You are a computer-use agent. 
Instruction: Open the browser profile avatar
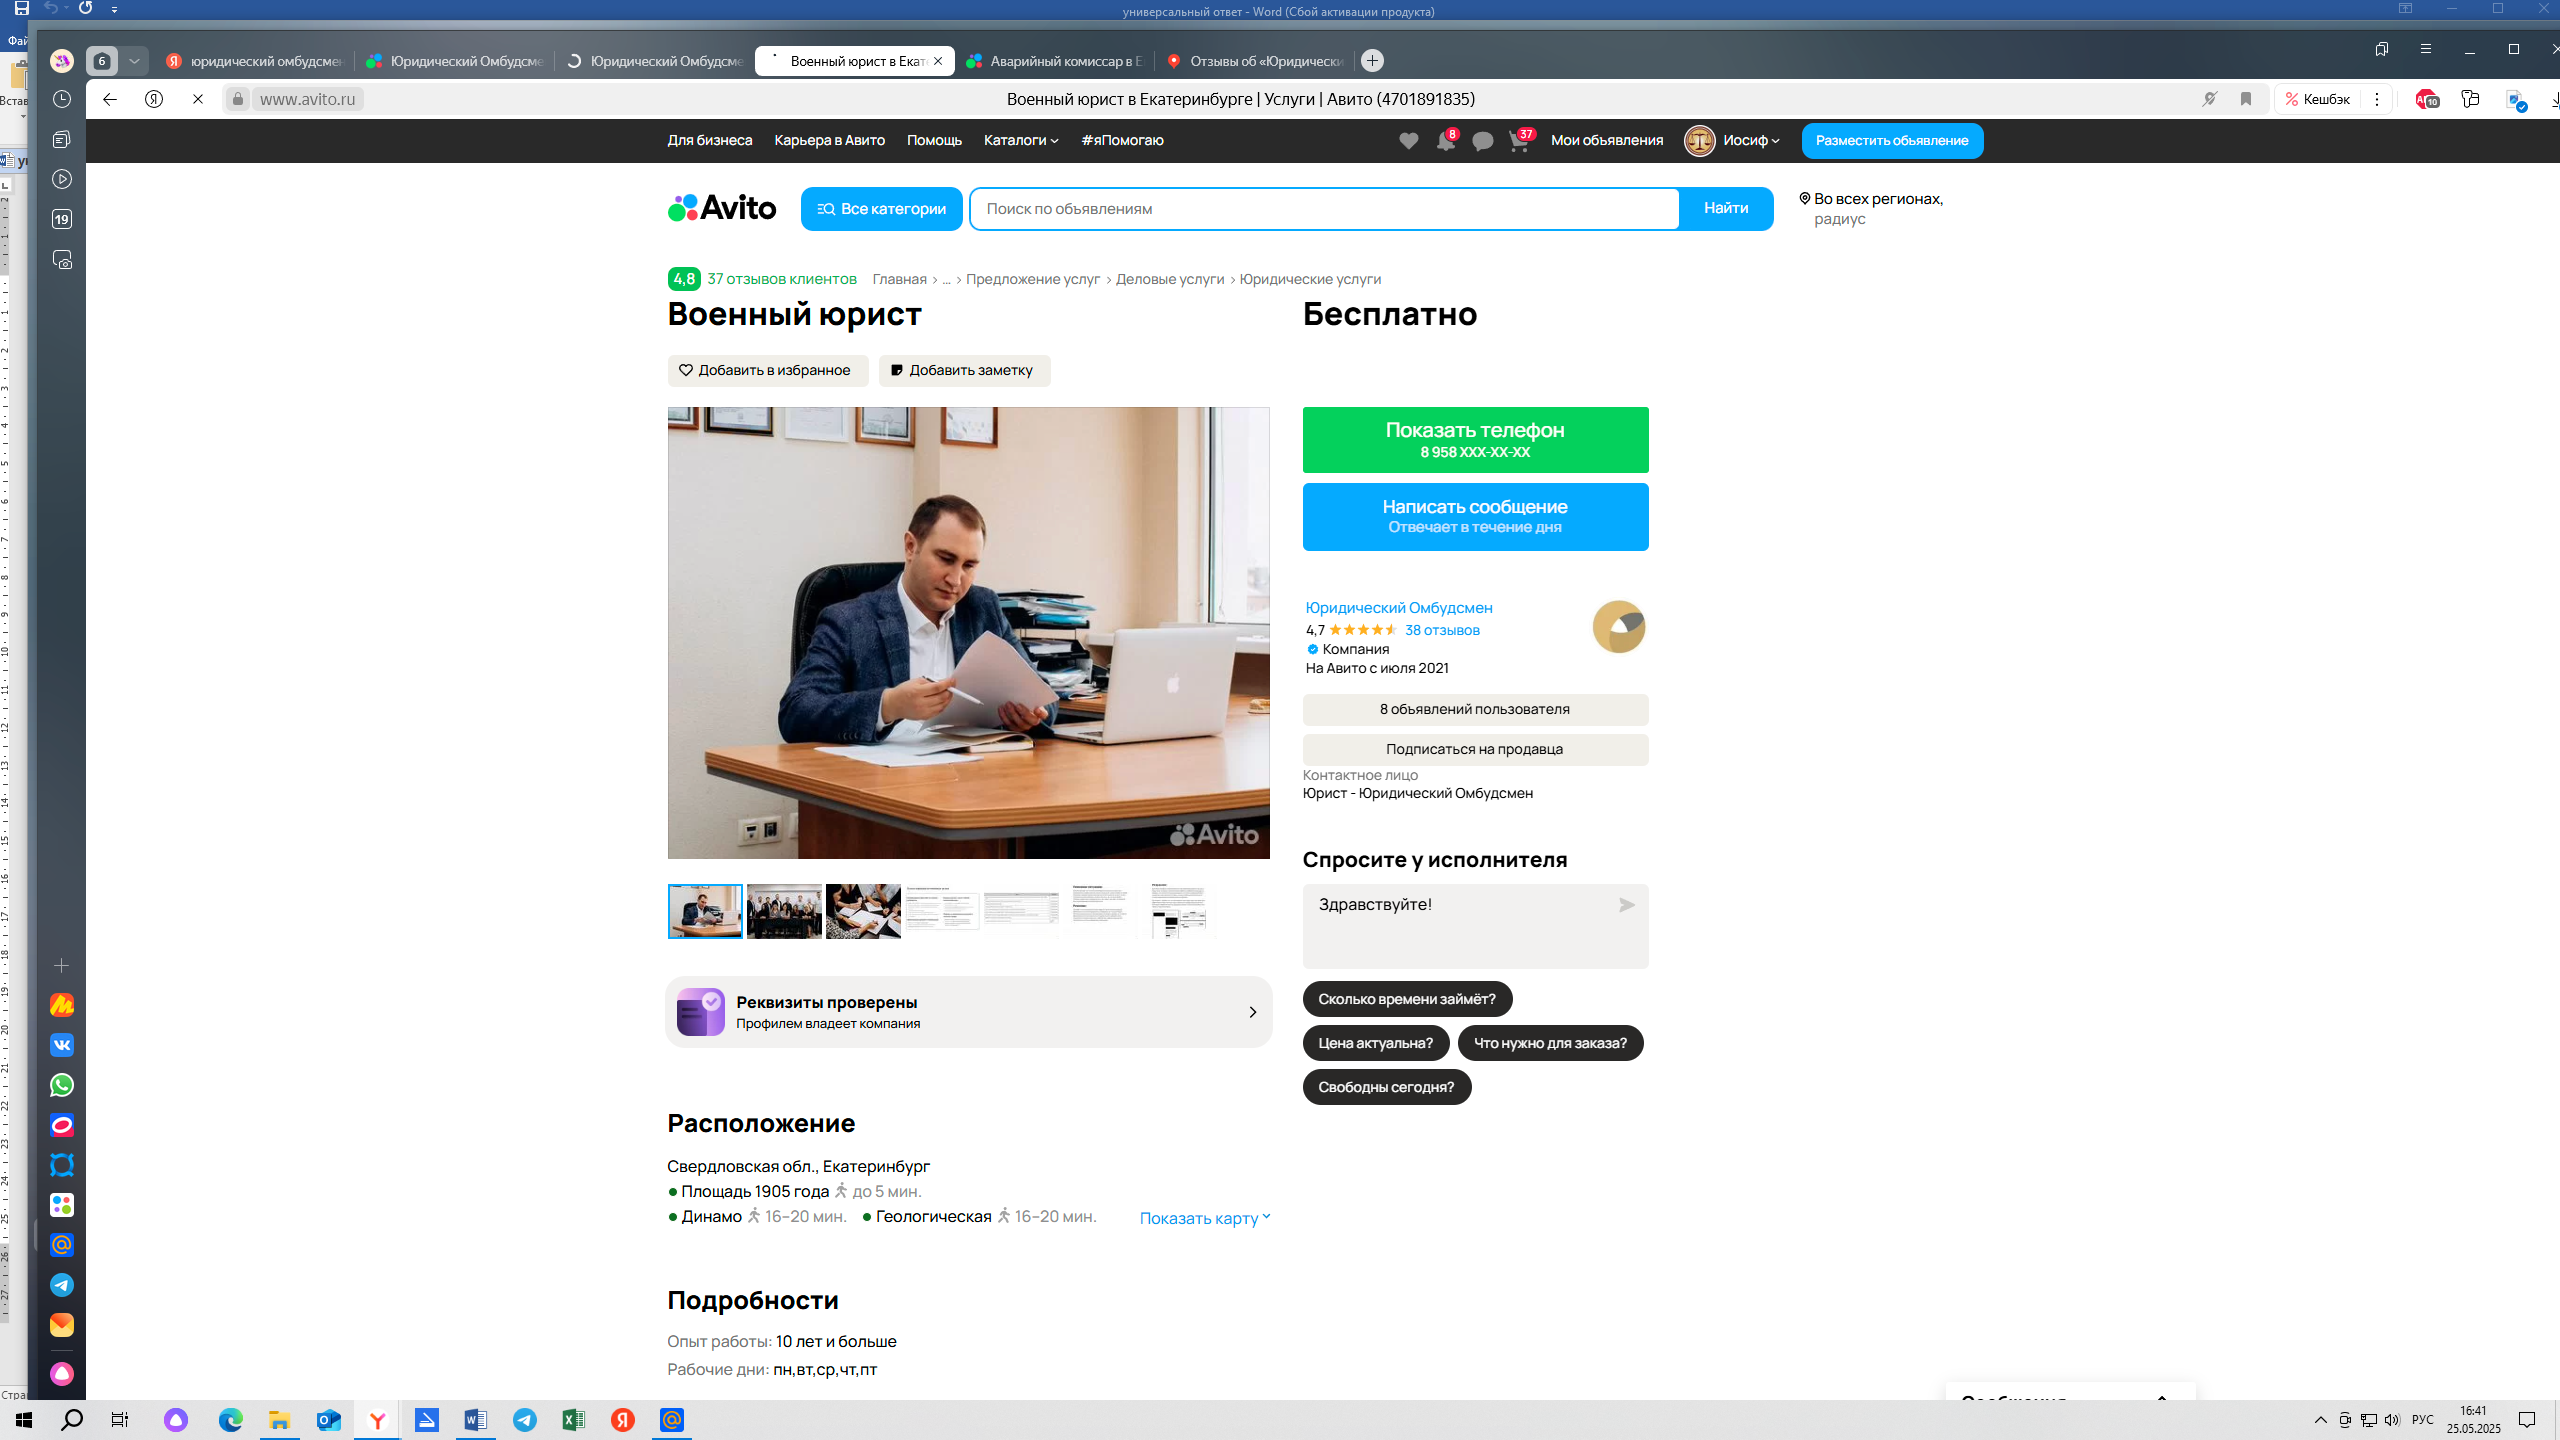pos(62,61)
